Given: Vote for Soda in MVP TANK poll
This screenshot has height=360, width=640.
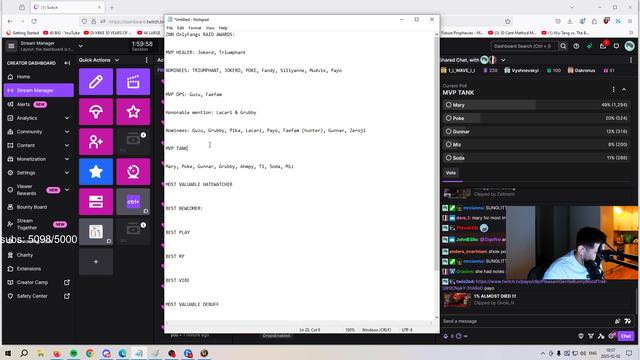Looking at the screenshot, I should [x=536, y=158].
